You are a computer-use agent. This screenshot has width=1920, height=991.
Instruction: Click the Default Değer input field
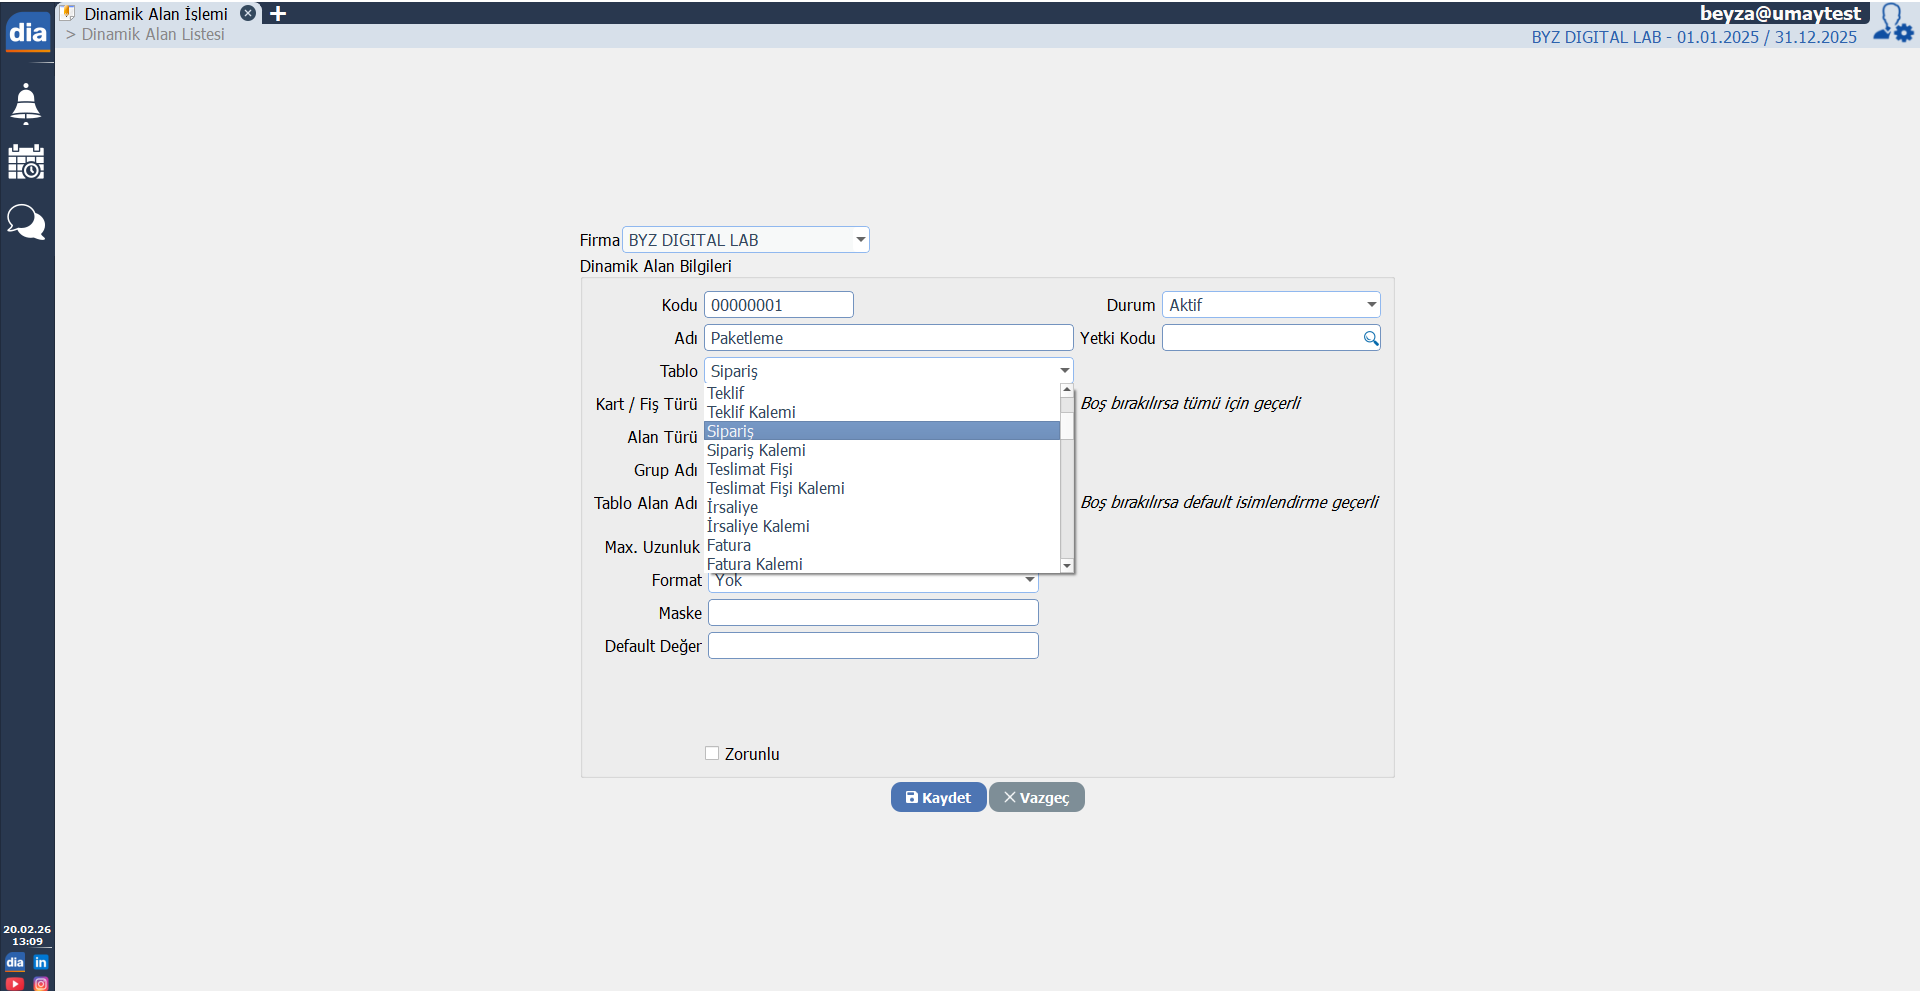tap(873, 646)
